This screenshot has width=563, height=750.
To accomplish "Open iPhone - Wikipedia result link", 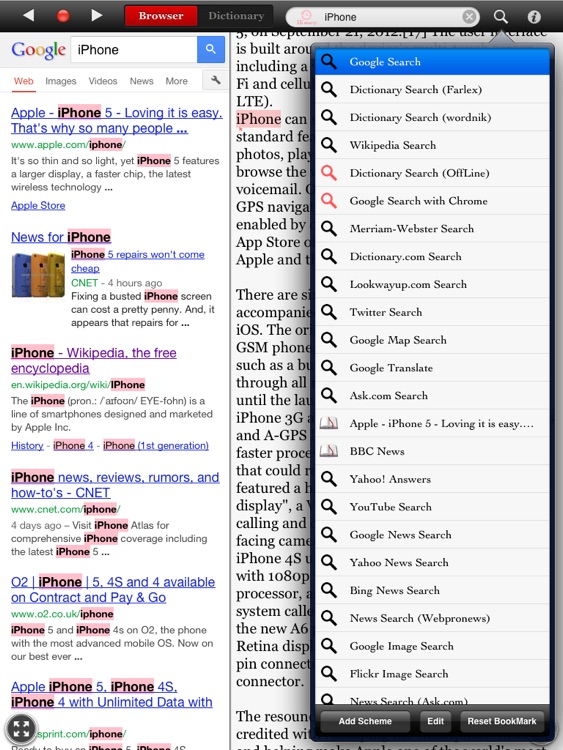I will pos(94,360).
